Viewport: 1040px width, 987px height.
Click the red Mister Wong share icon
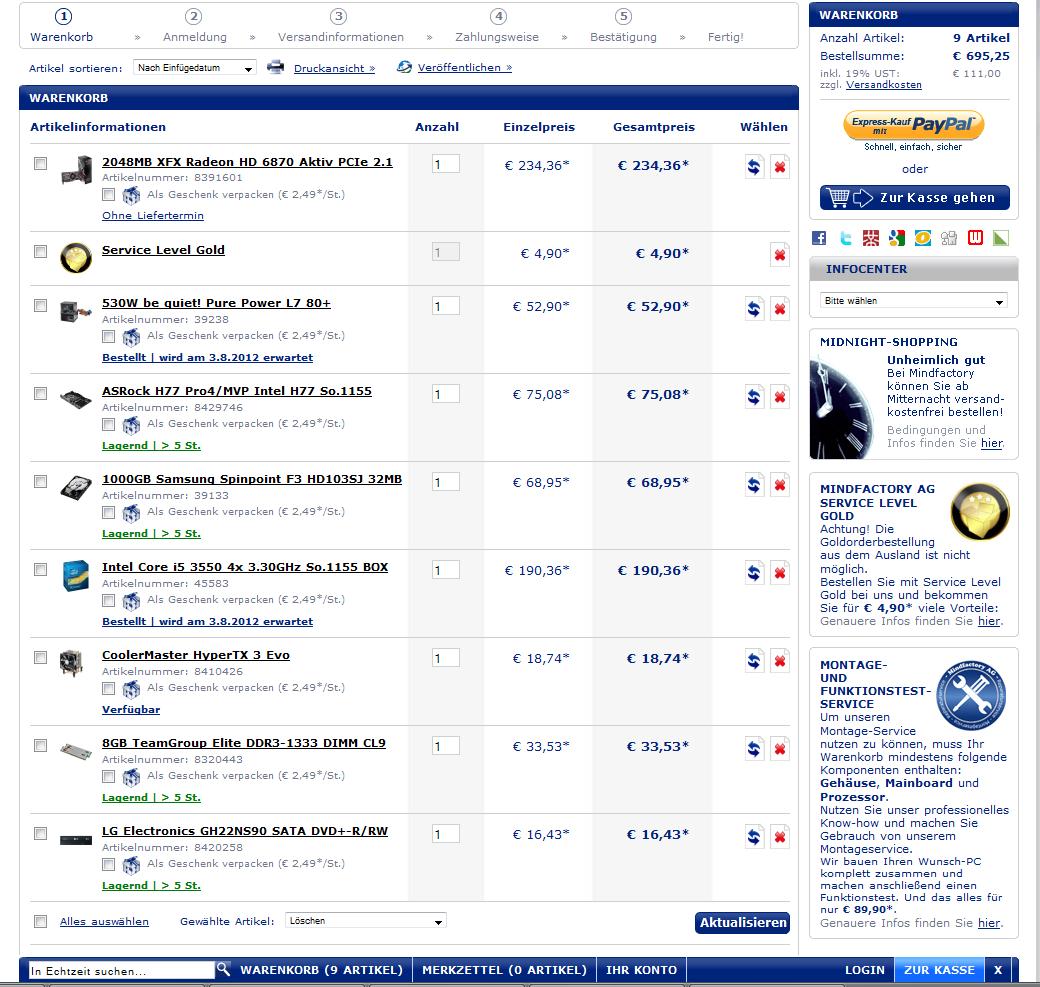tap(871, 238)
